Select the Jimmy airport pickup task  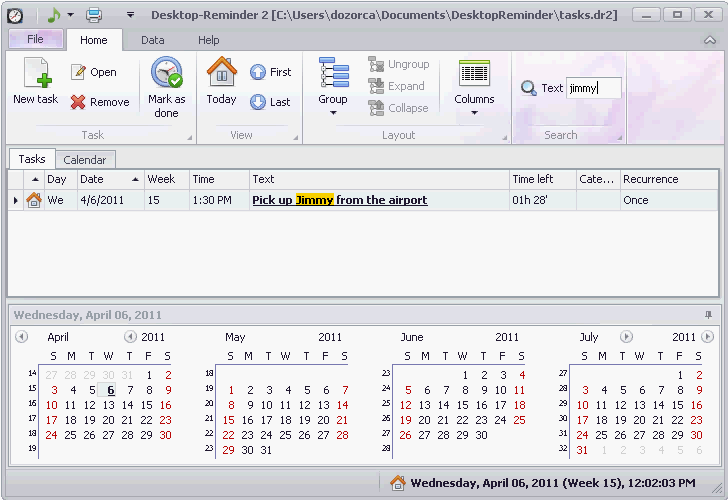pyautogui.click(x=339, y=200)
